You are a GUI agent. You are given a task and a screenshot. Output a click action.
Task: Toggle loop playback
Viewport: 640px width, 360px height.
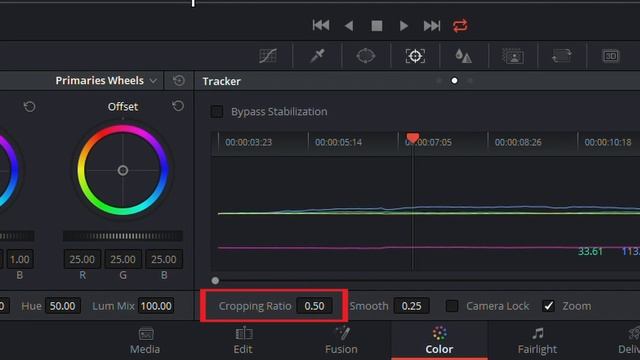pos(460,26)
